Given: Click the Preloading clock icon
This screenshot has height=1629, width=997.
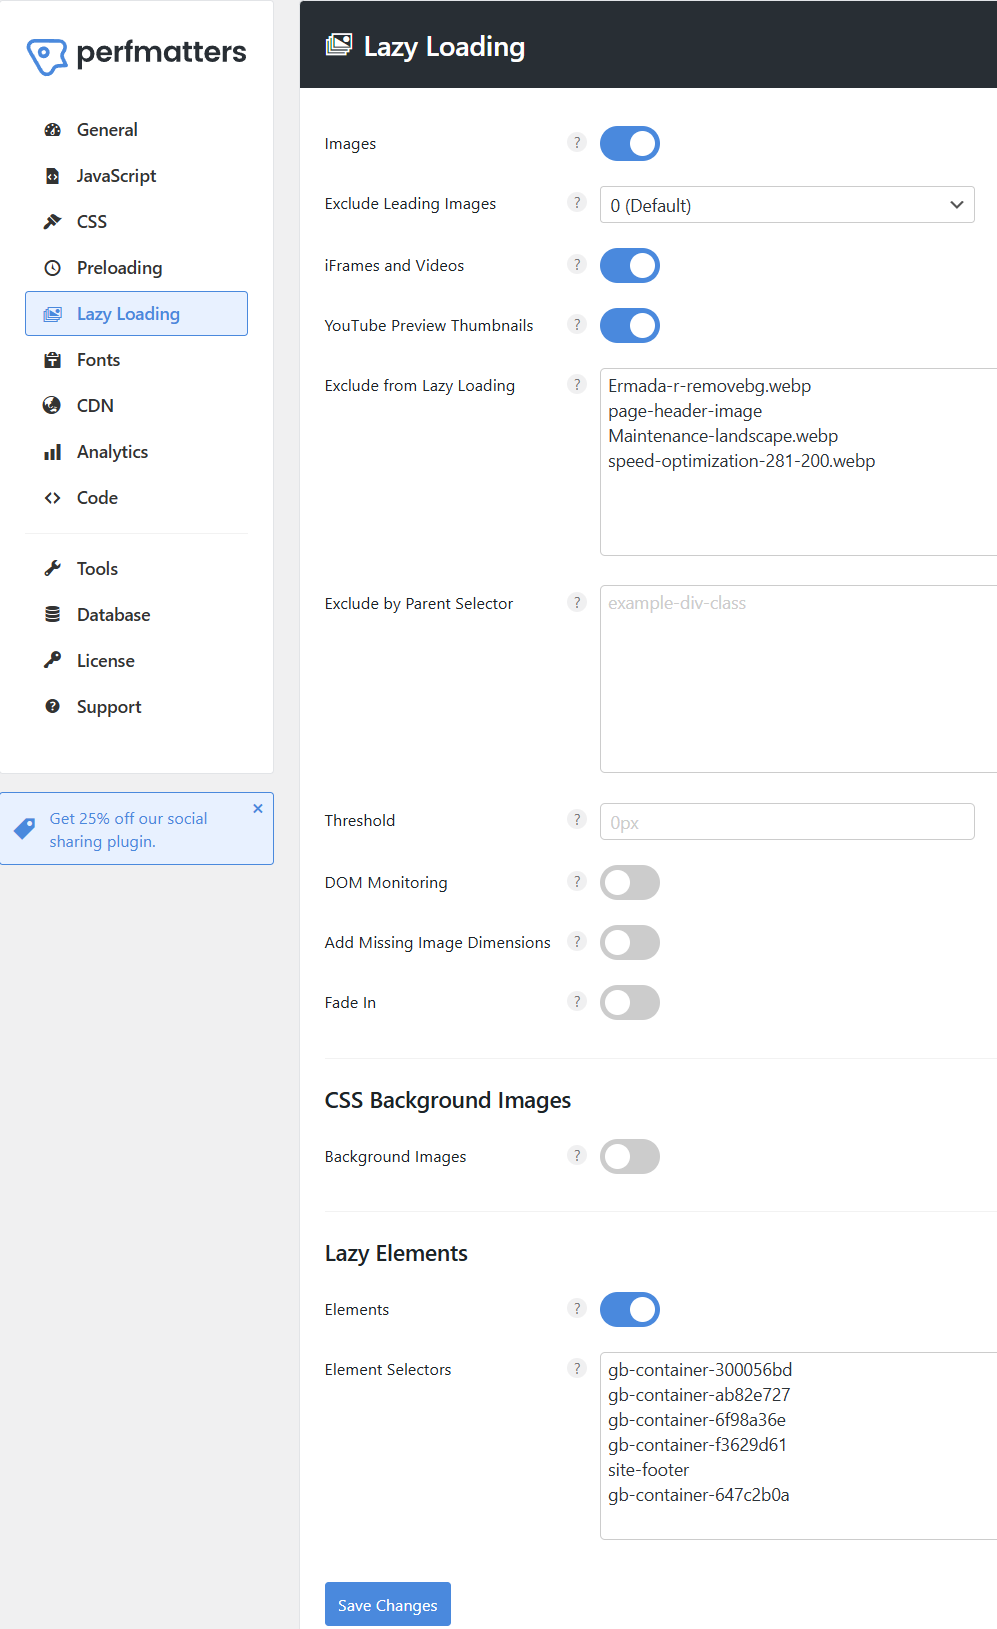Looking at the screenshot, I should click(53, 268).
